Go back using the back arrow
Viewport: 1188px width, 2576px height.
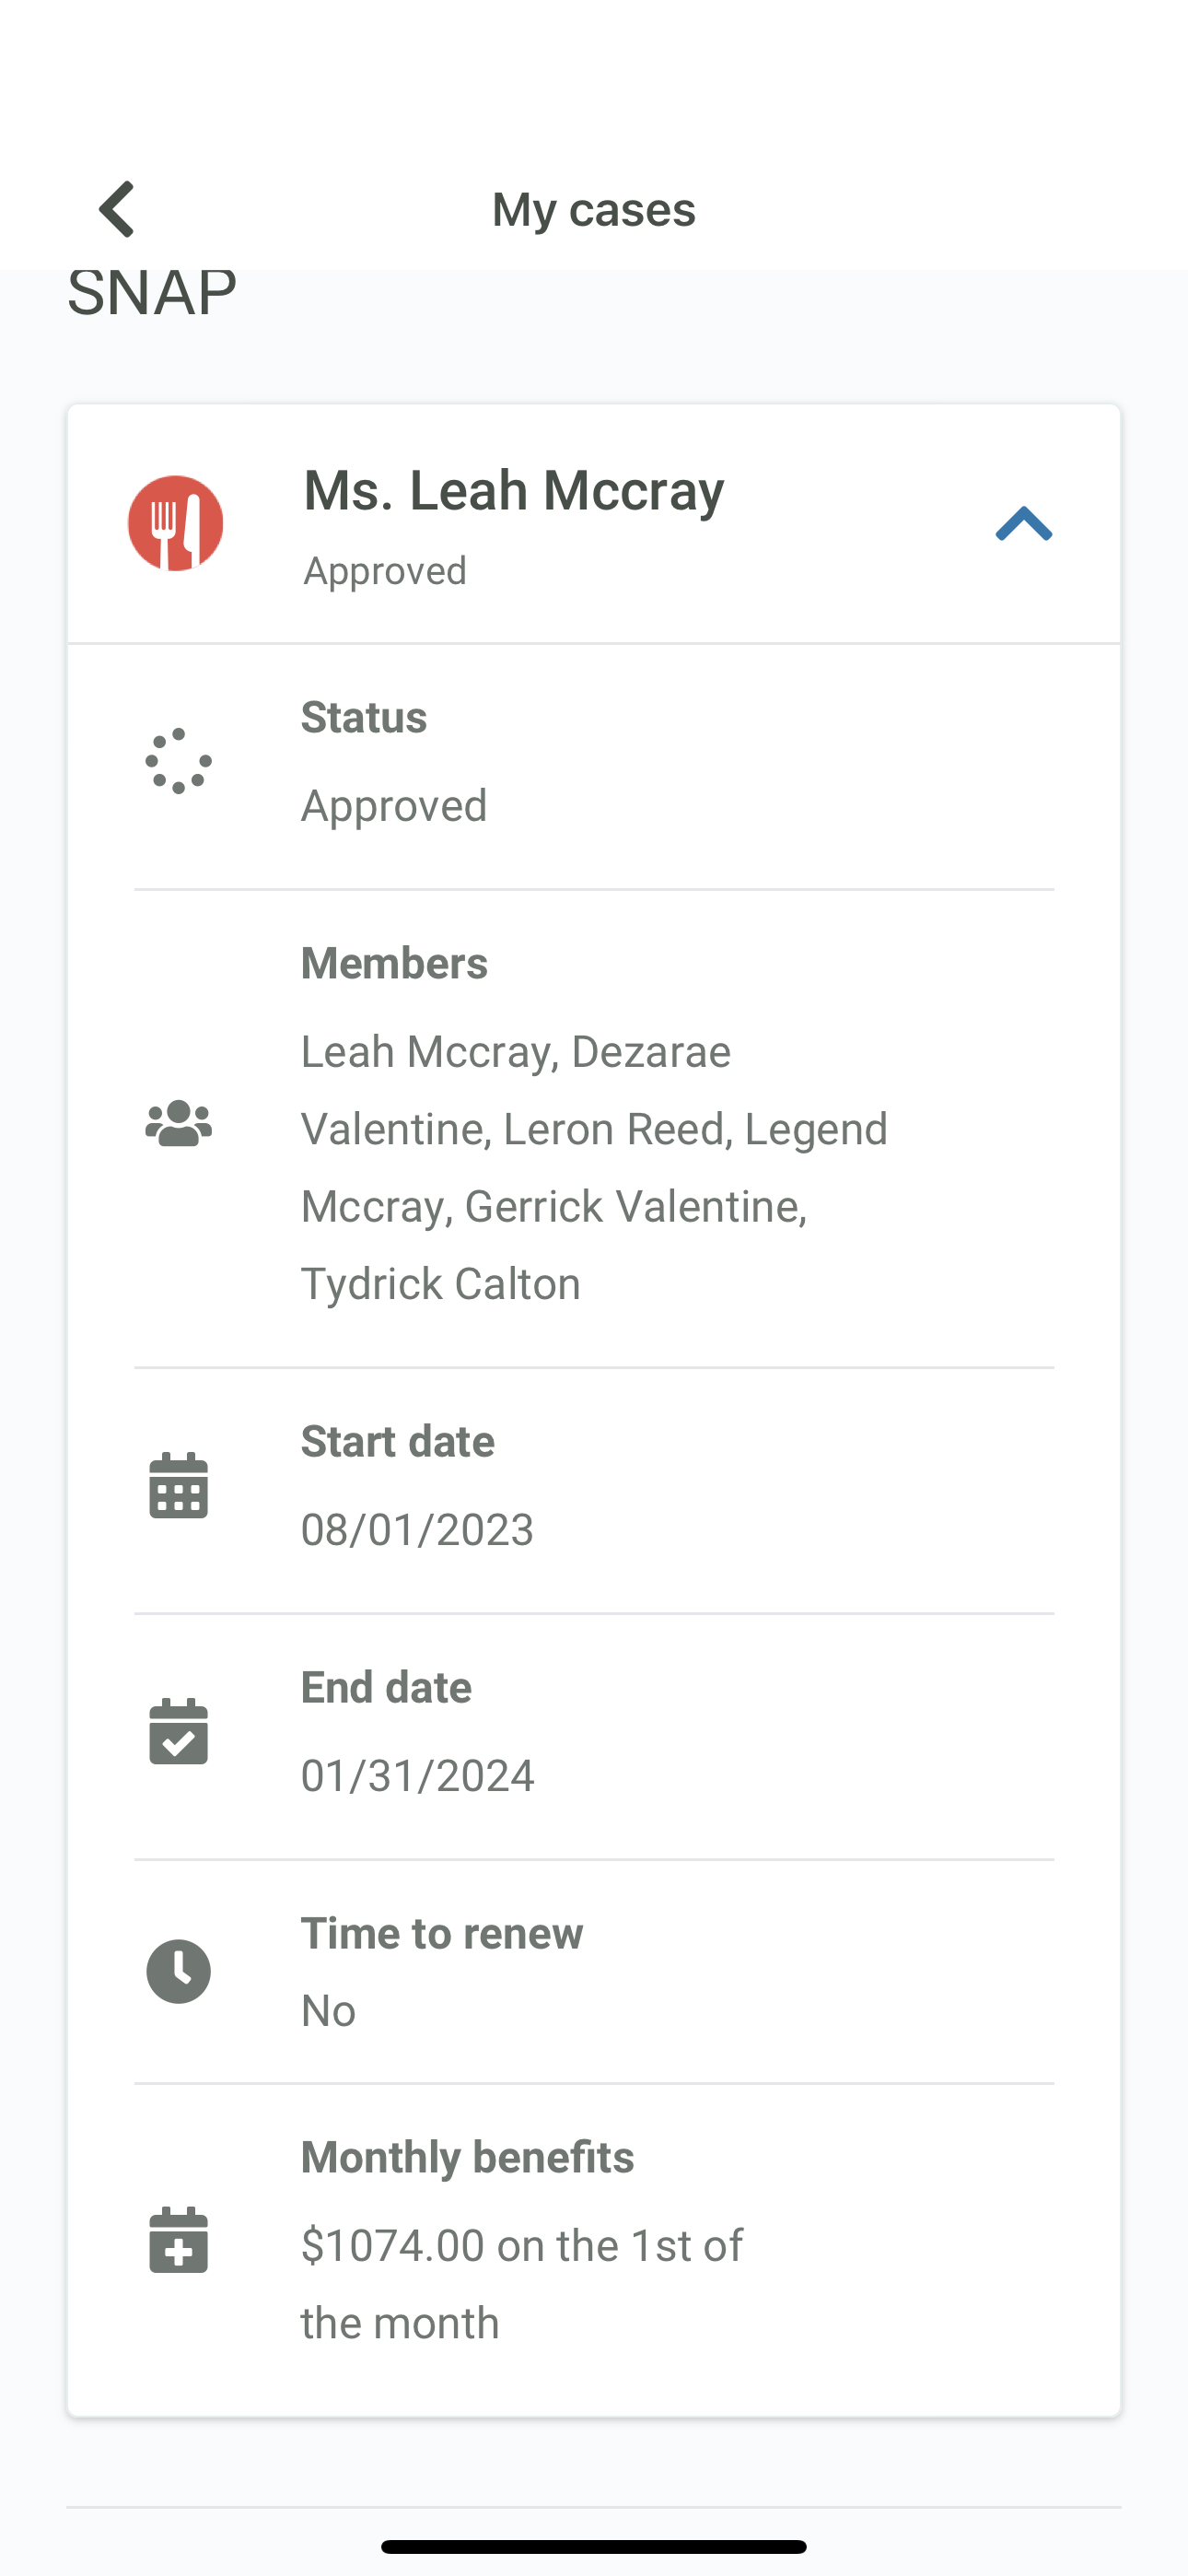pos(117,209)
